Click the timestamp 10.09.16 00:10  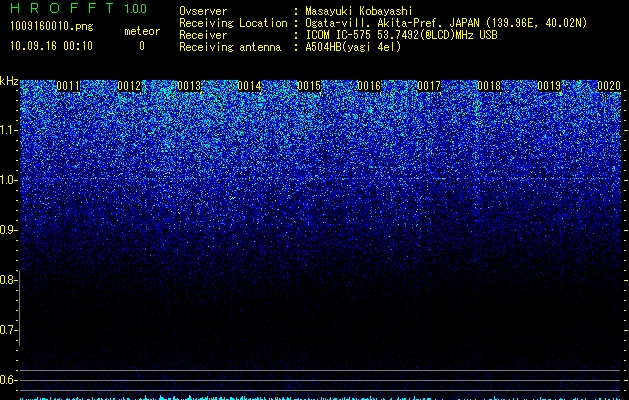(51, 46)
